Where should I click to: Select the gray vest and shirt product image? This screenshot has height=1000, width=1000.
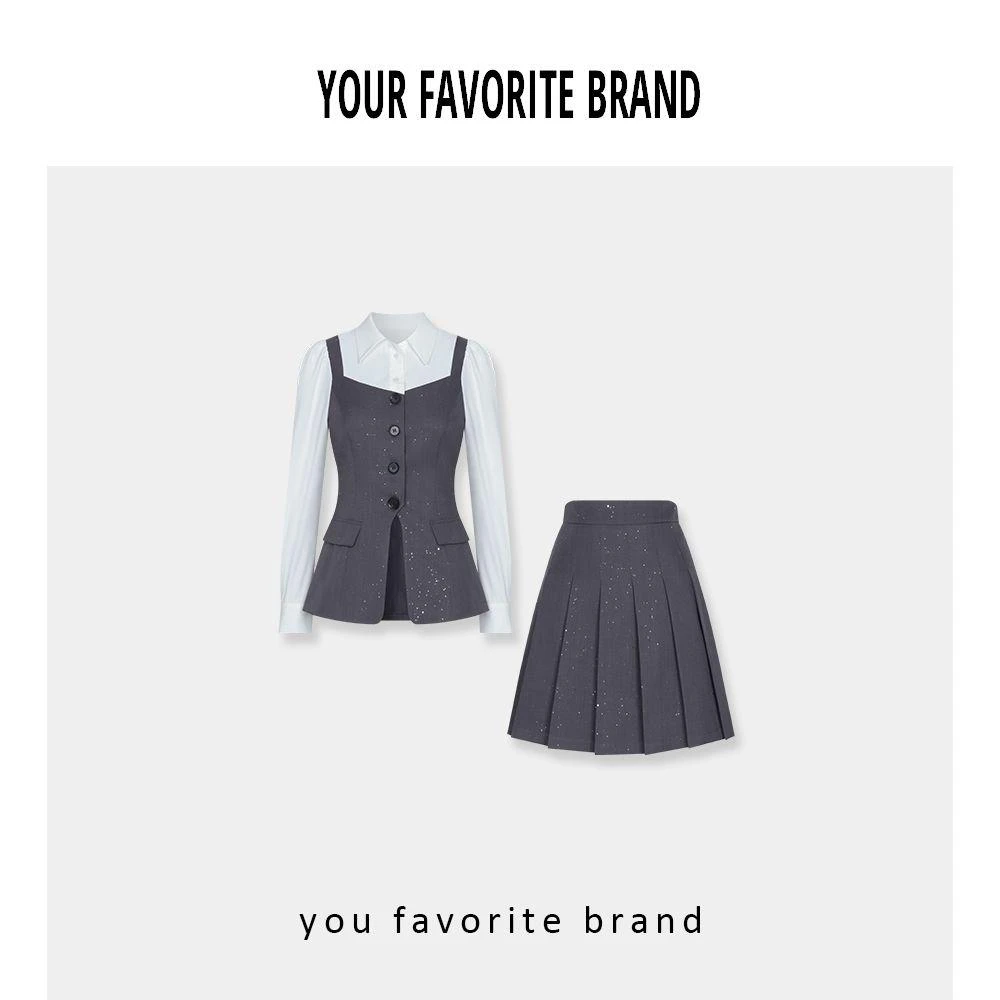click(395, 473)
